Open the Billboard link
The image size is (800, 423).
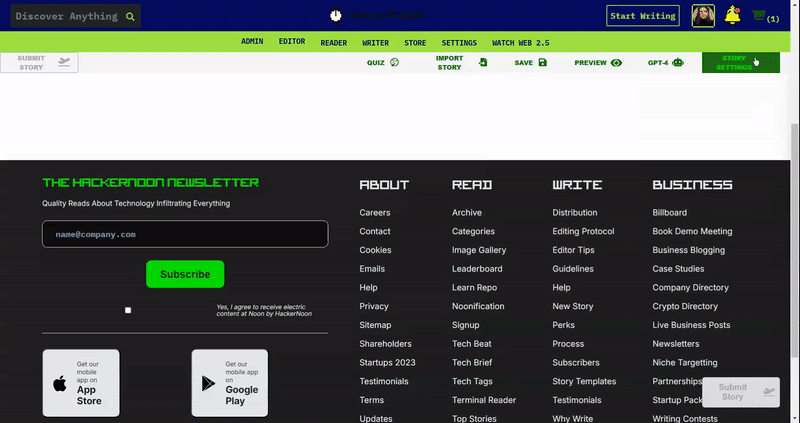tap(669, 212)
